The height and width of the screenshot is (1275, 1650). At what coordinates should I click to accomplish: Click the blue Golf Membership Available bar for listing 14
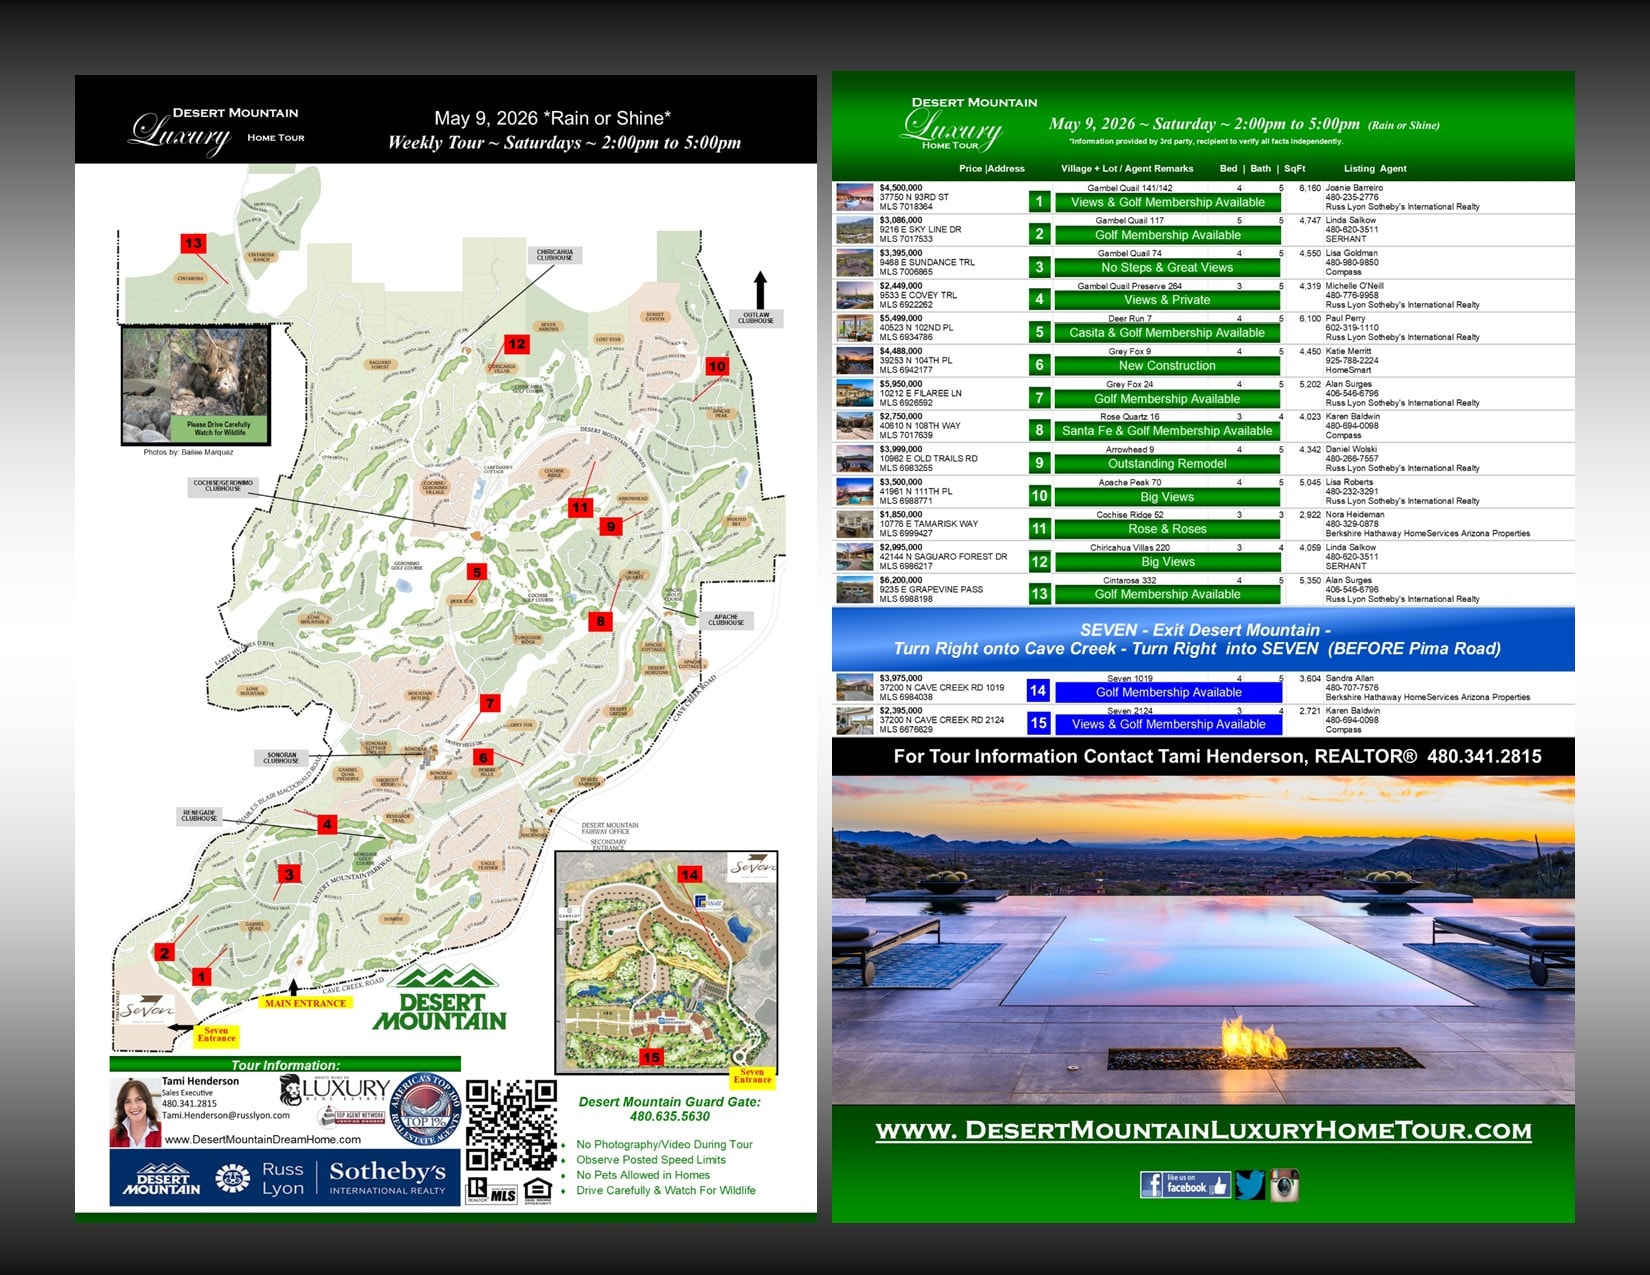click(x=1168, y=692)
